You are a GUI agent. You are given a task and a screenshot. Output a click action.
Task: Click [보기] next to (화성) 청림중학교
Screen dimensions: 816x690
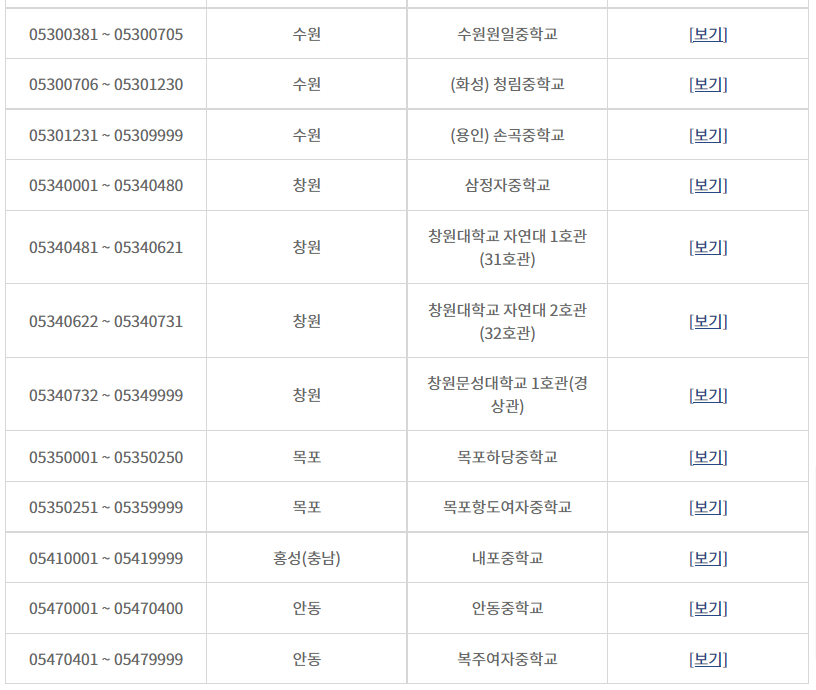709,84
